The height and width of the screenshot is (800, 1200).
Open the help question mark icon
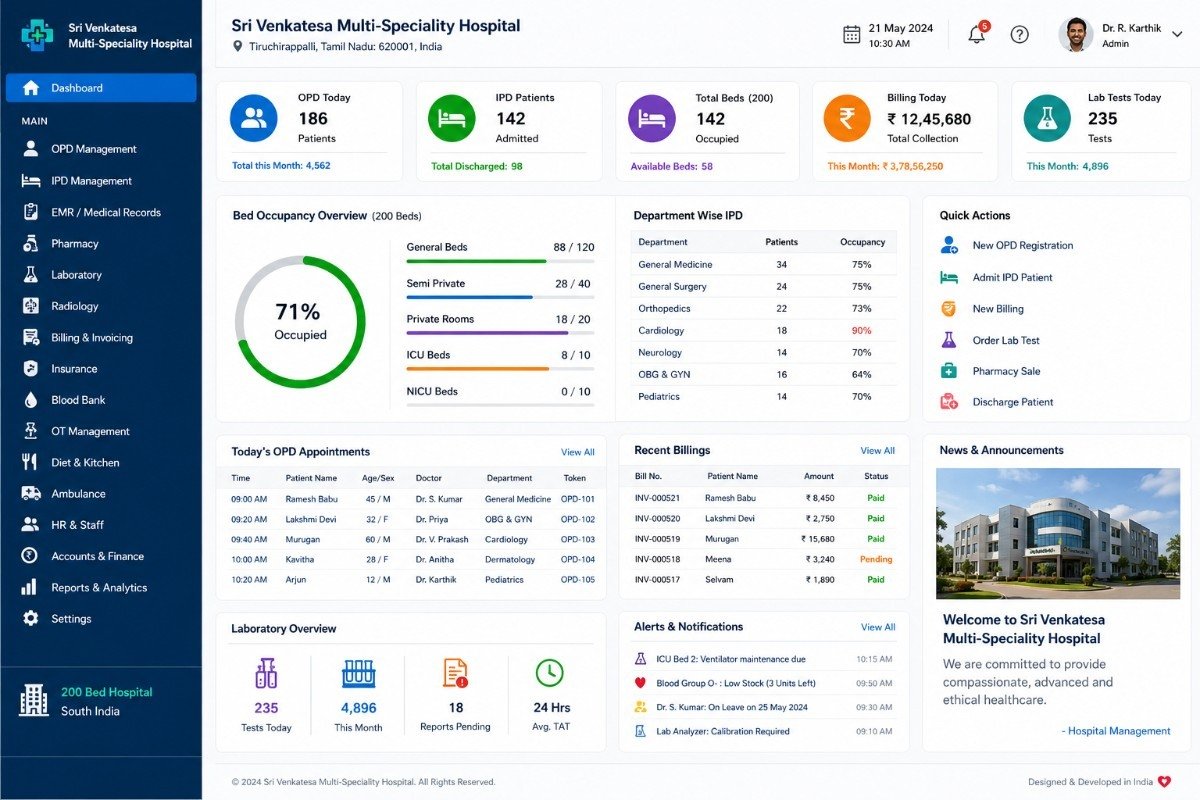click(x=1019, y=34)
